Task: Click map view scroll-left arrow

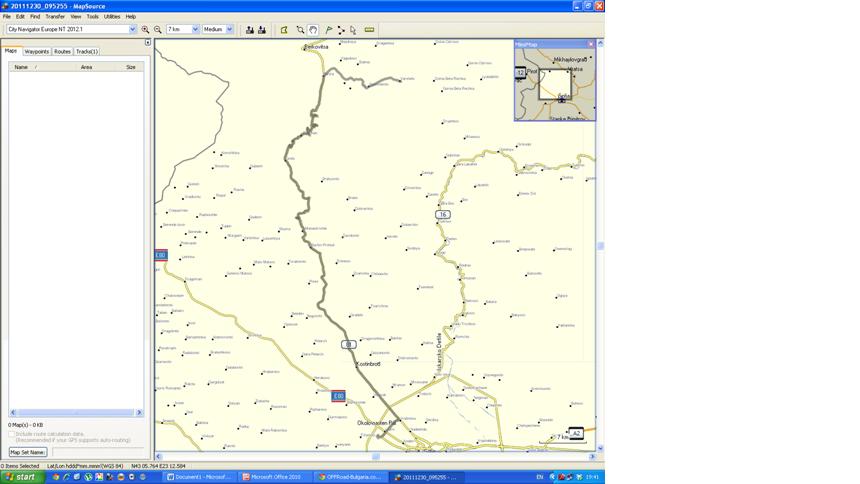Action: 159,457
